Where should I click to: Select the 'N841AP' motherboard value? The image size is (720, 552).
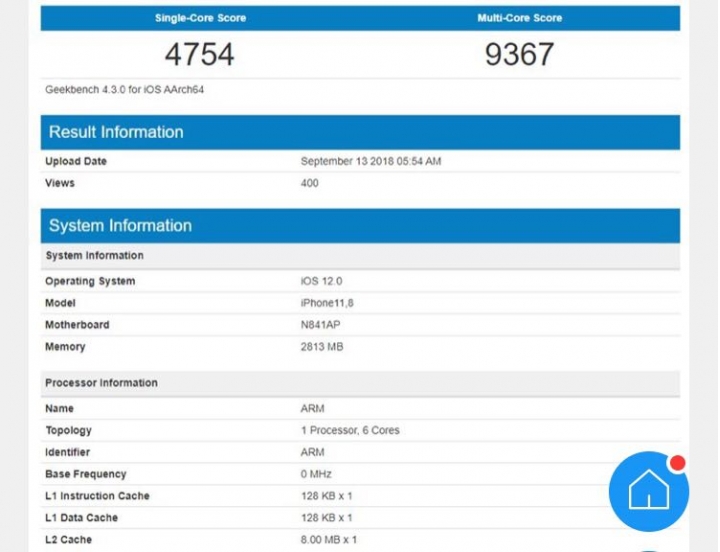coord(321,325)
